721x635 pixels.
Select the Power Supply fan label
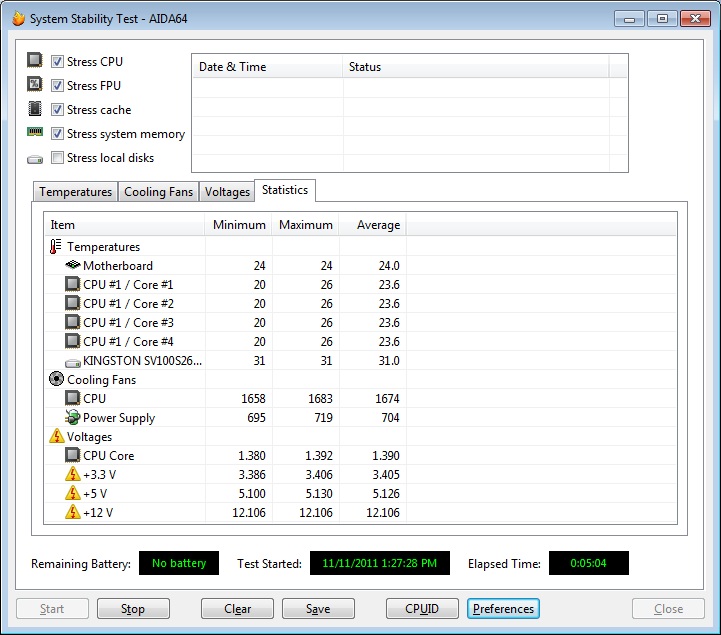click(x=119, y=418)
